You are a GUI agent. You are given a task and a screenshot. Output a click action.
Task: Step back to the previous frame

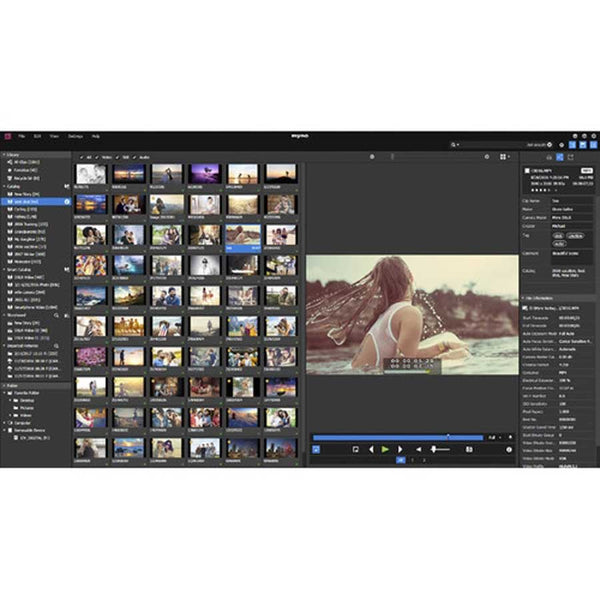(x=369, y=450)
